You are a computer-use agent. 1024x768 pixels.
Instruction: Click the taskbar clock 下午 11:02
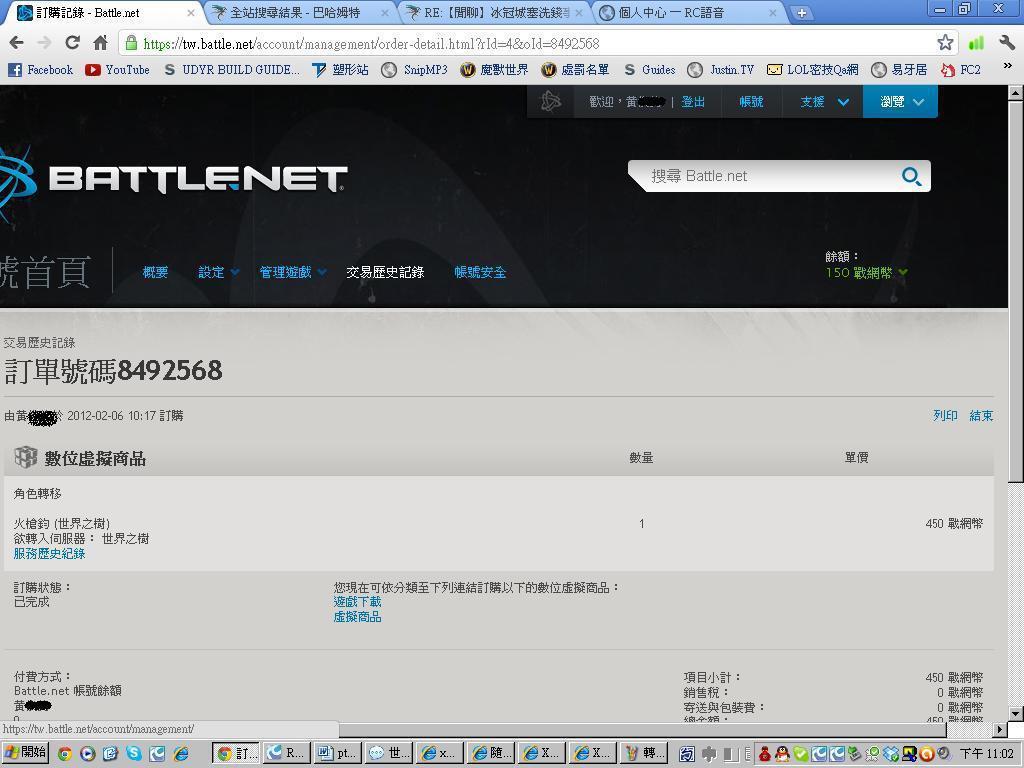click(986, 754)
